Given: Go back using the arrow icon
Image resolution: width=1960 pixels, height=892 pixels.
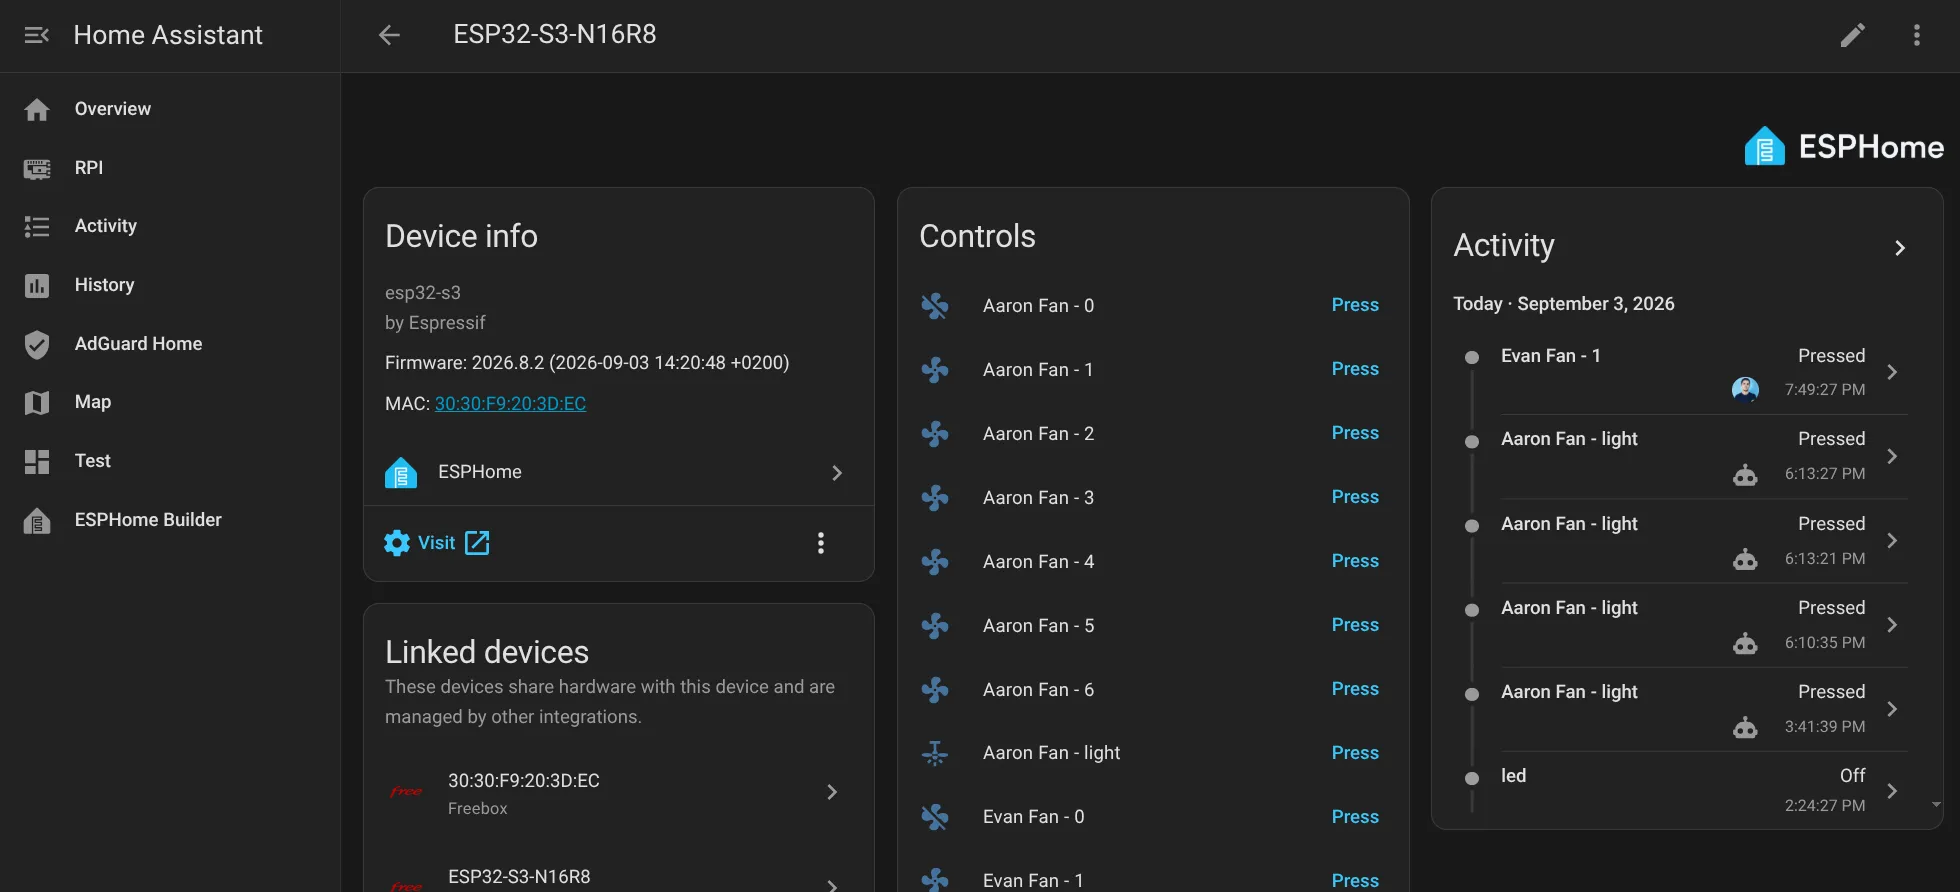Looking at the screenshot, I should click(389, 35).
